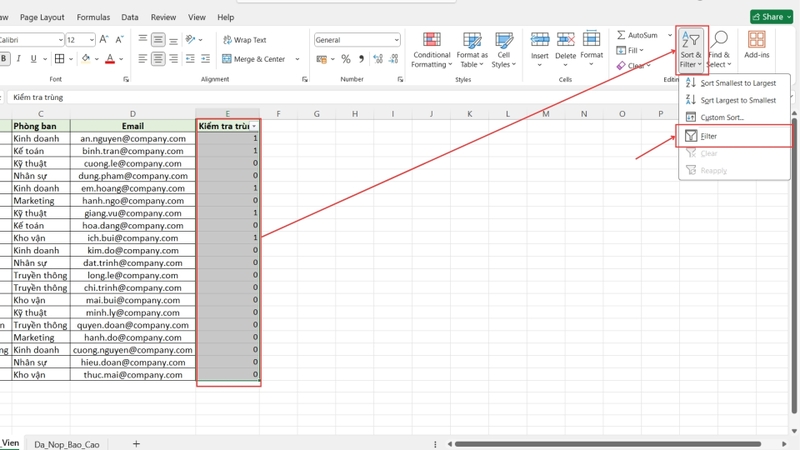Increase font size with the larger A icon
Image resolution: width=800 pixels, height=450 pixels.
coord(104,39)
